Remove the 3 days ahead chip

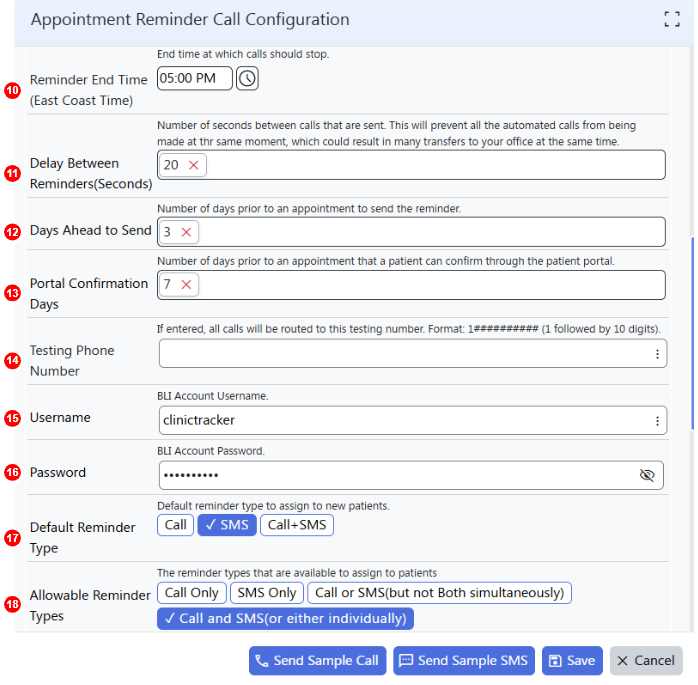click(187, 232)
